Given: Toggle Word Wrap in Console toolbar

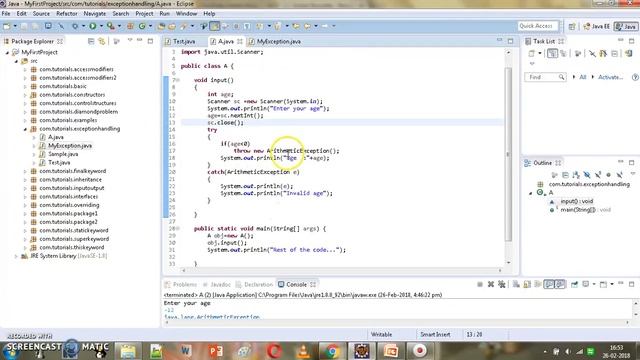Looking at the screenshot, I should (538, 284).
